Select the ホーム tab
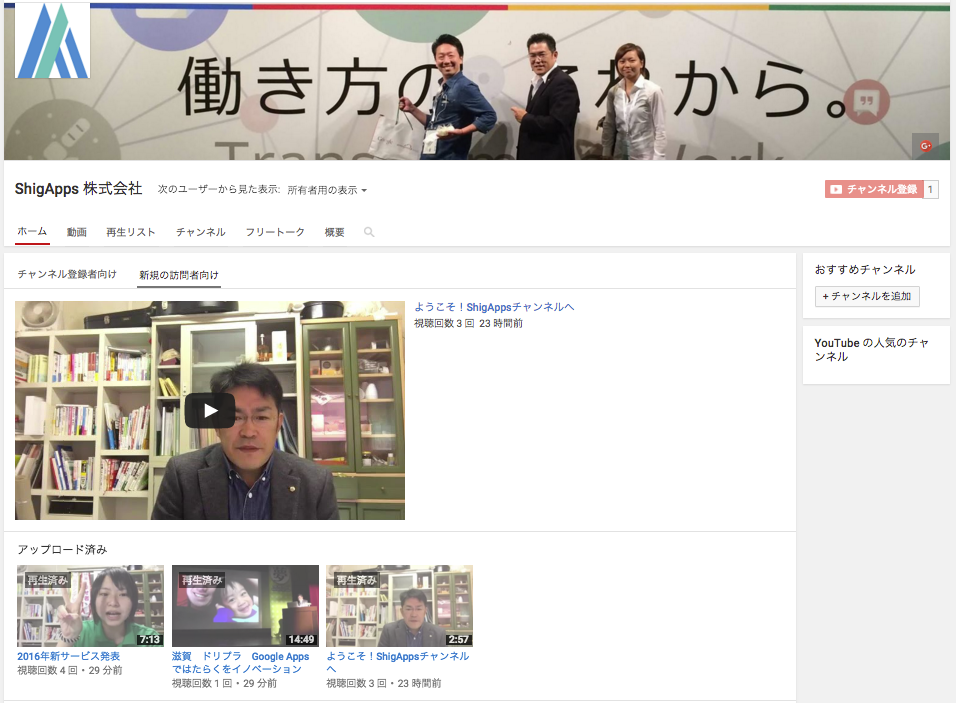The height and width of the screenshot is (703, 956). point(32,232)
